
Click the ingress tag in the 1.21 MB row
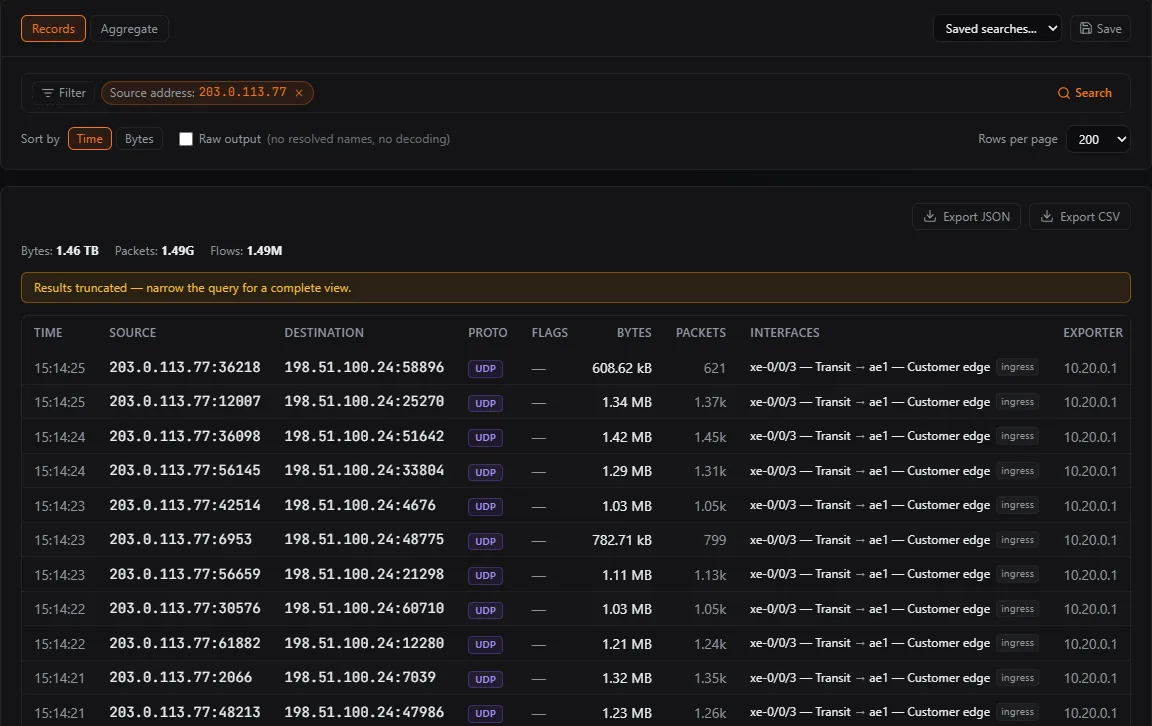point(1017,642)
